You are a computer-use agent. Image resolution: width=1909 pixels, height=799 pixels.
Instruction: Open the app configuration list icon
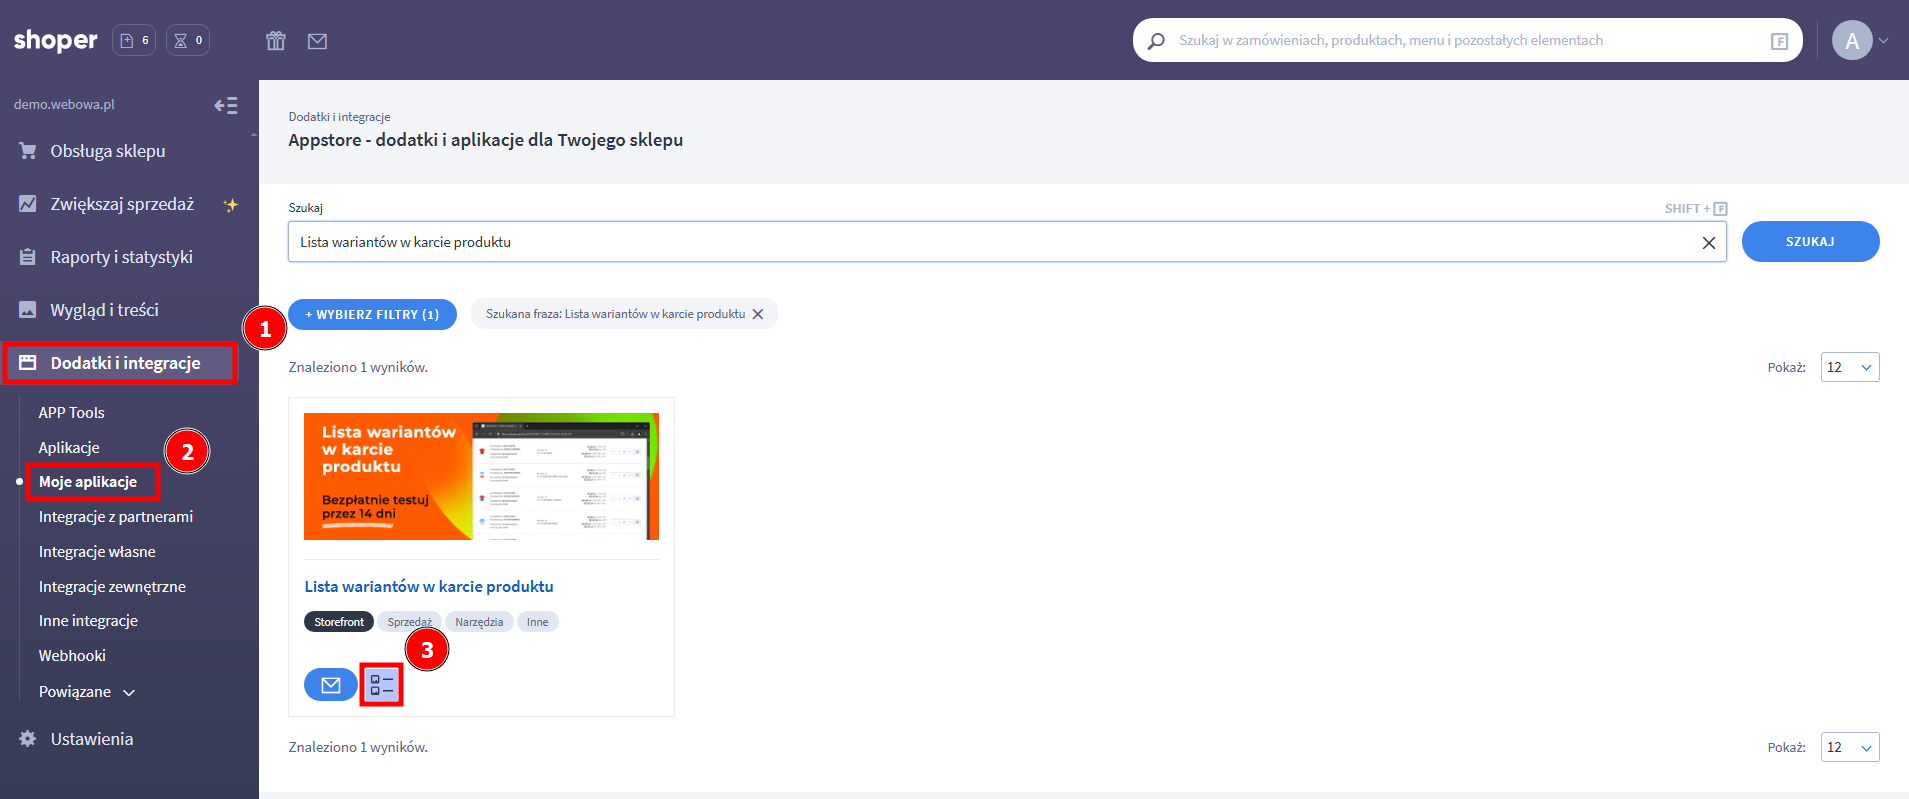[382, 685]
